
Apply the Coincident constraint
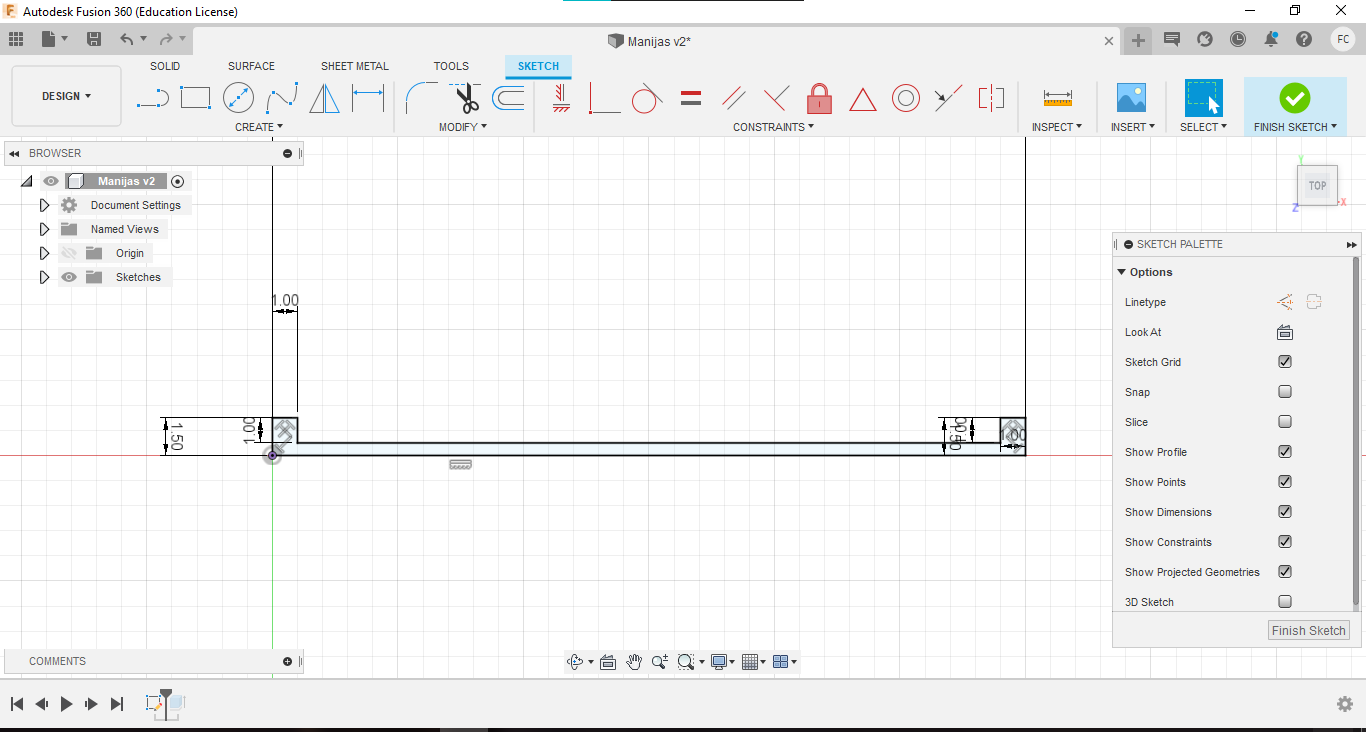click(x=604, y=98)
